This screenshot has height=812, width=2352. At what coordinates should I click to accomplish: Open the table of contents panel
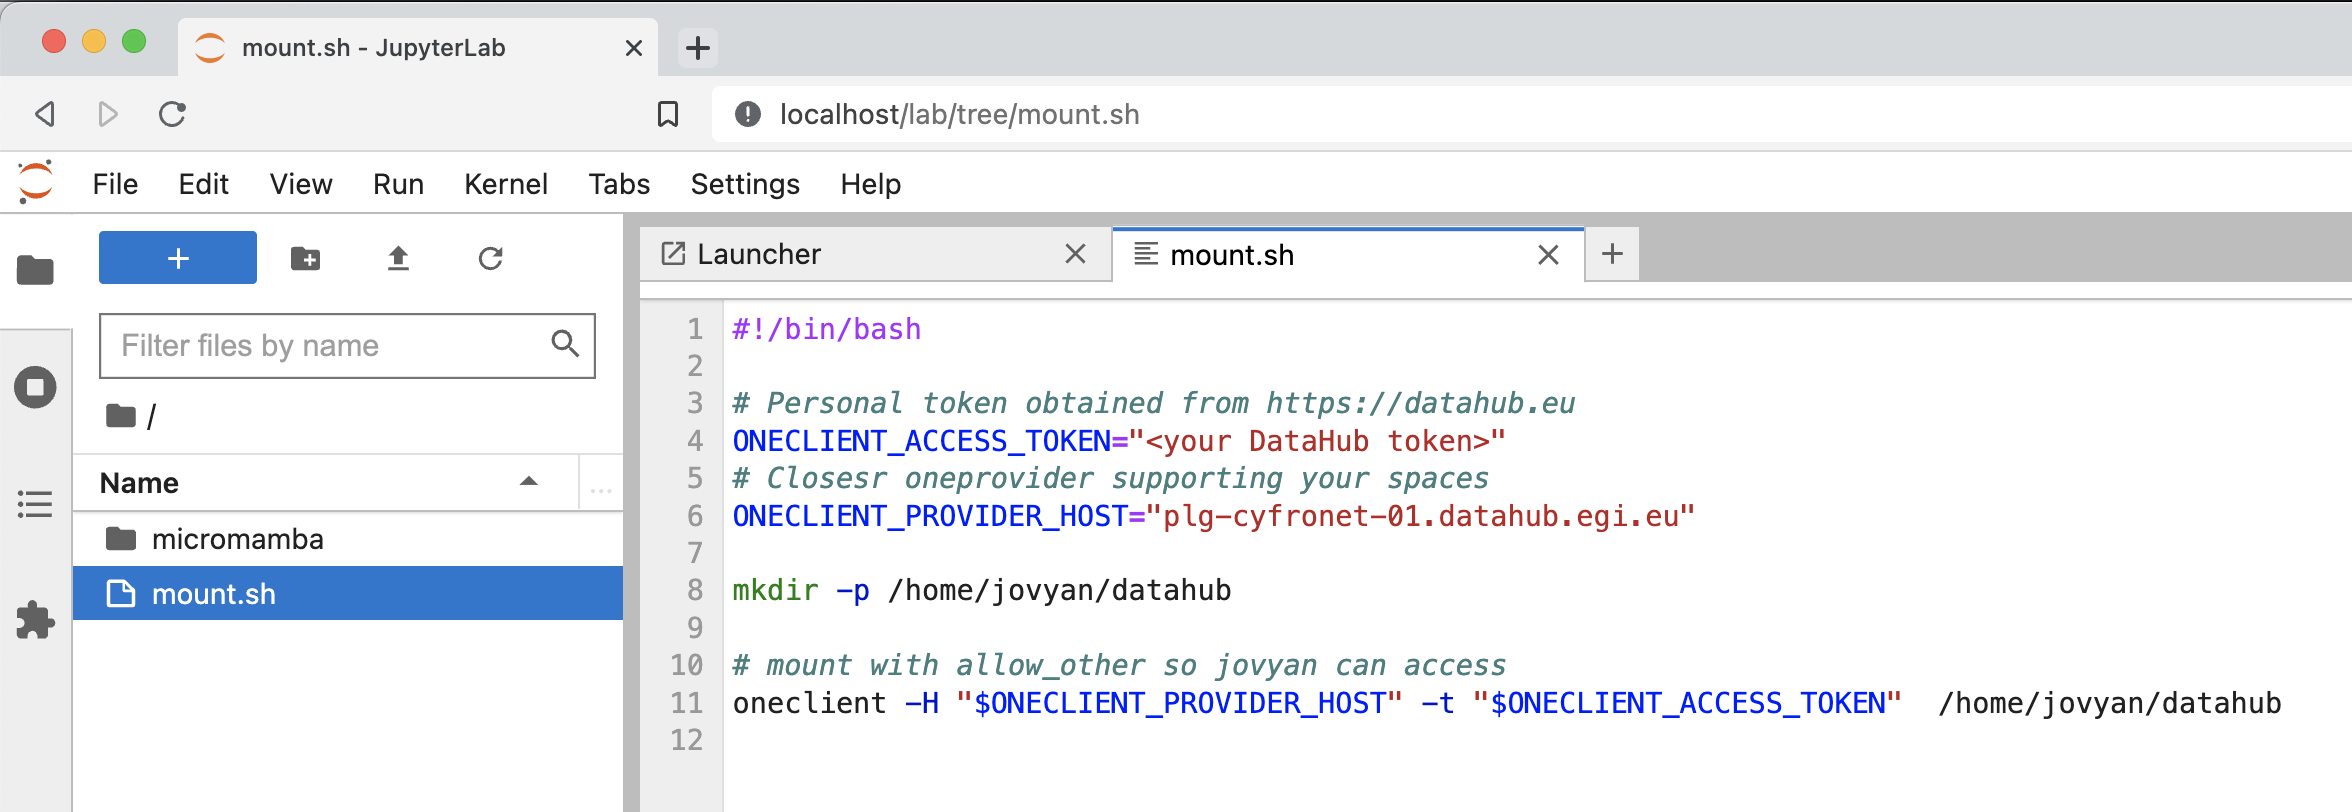click(35, 504)
